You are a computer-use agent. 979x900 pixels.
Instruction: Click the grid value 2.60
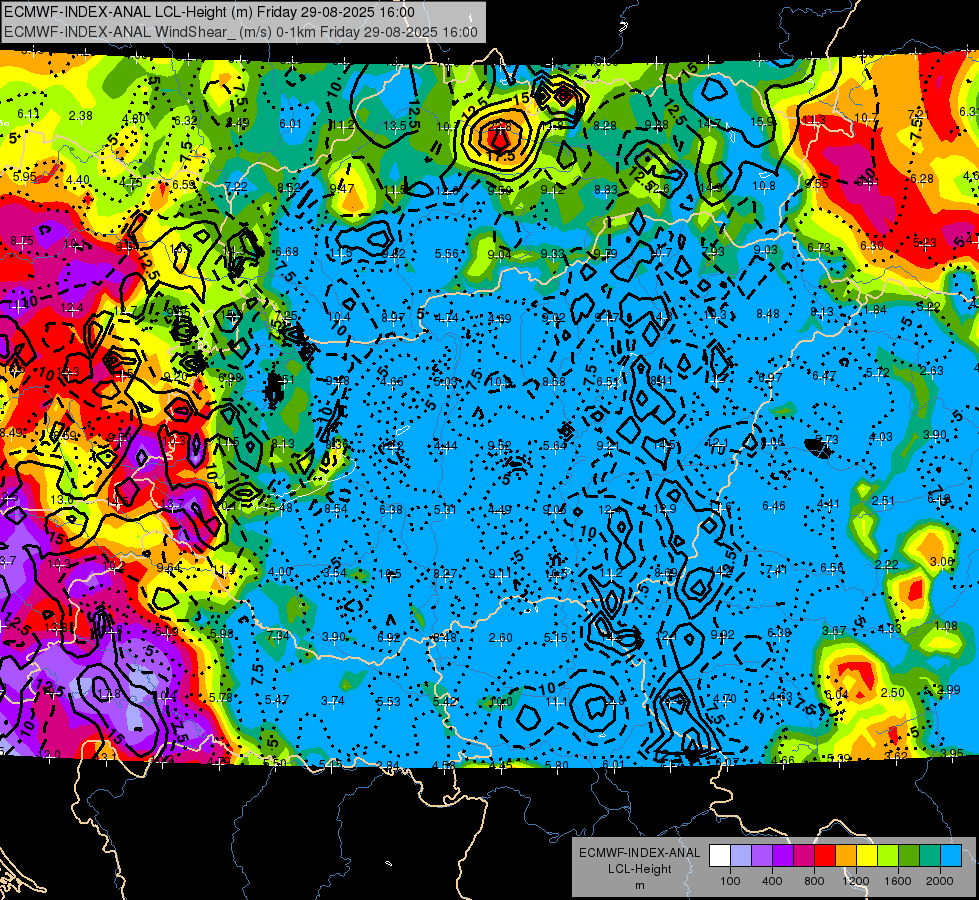500,638
